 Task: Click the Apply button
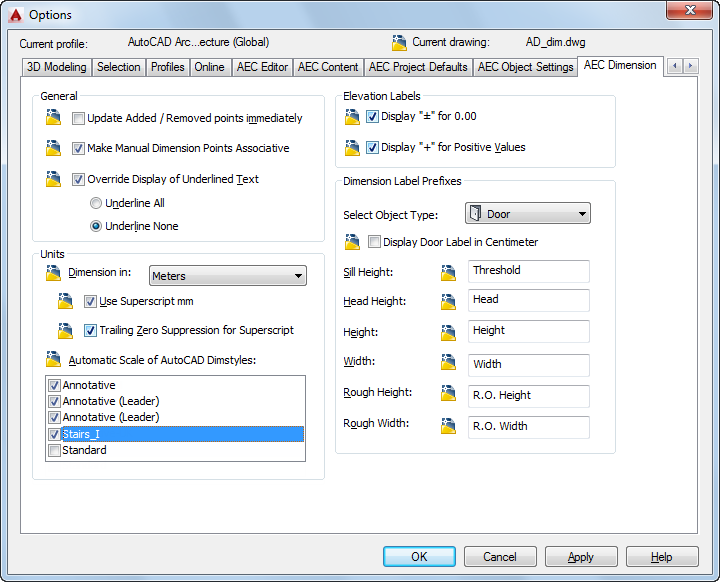[581, 557]
